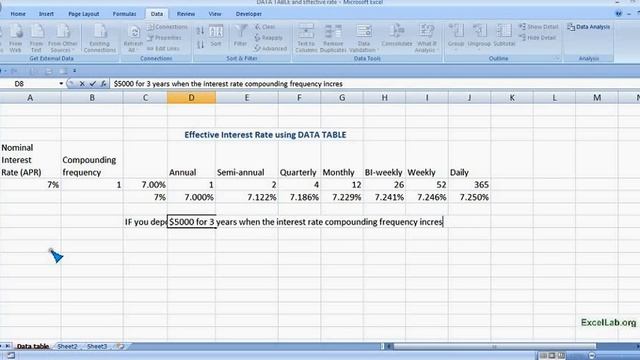Click cell containing 365
Screen dimensions: 640x360
[x=469, y=185]
